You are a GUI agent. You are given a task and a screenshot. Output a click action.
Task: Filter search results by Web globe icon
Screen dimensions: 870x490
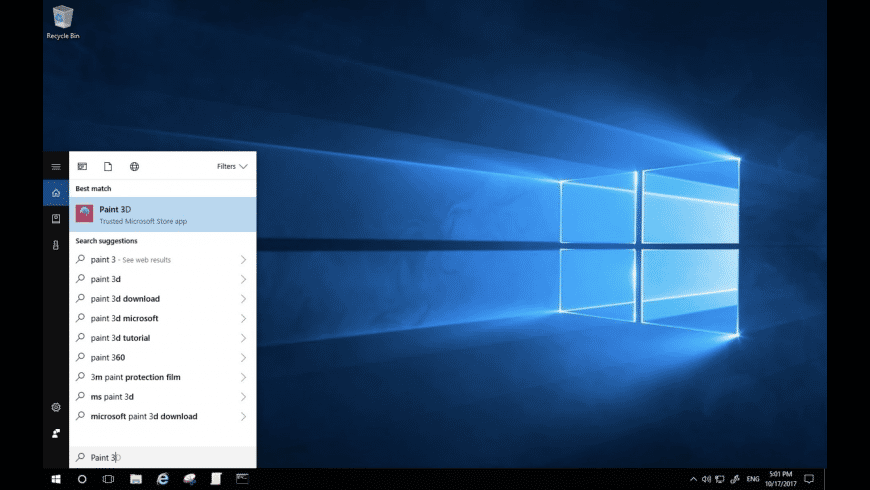134,166
